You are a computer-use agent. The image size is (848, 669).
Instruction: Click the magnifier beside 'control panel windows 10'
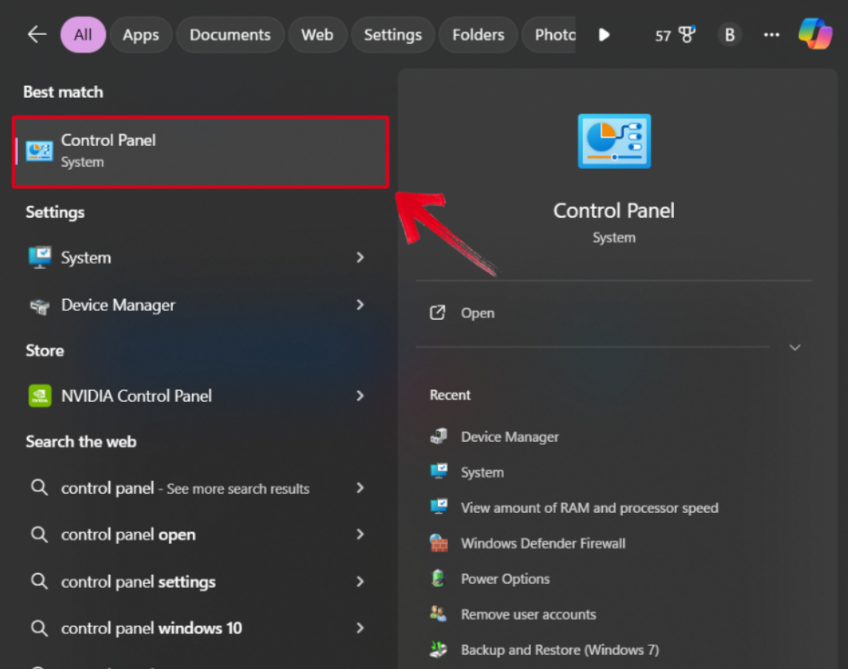(x=39, y=628)
